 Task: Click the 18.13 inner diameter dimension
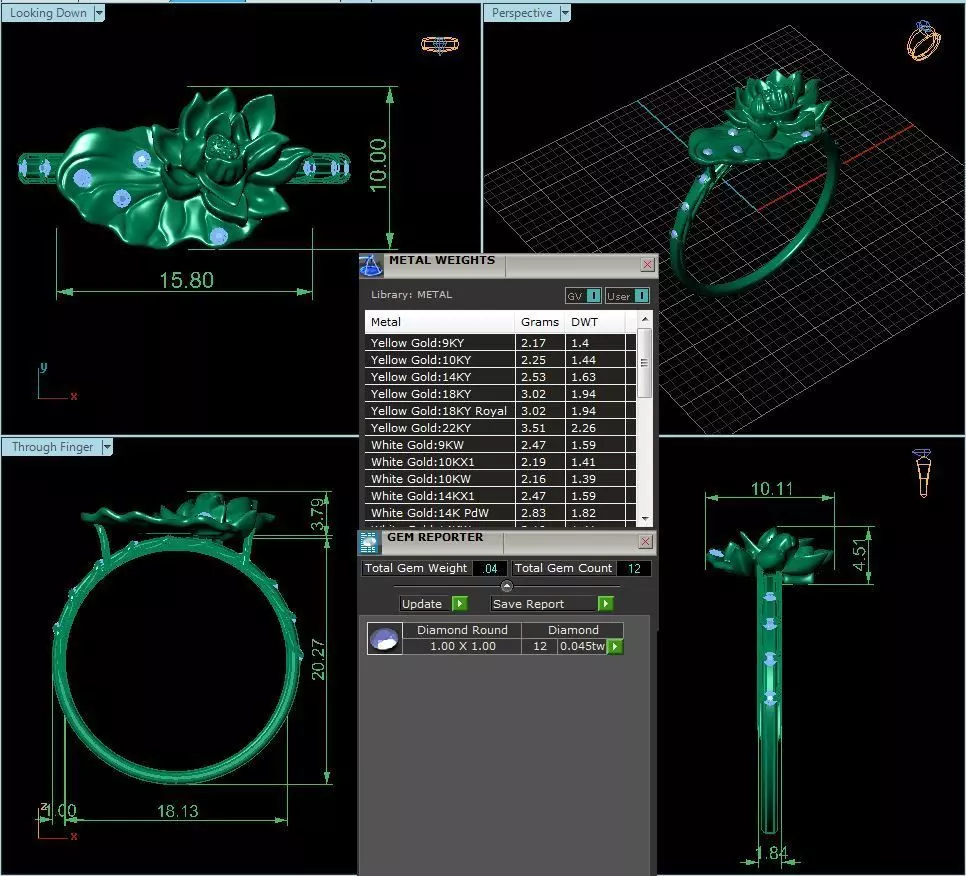[177, 811]
